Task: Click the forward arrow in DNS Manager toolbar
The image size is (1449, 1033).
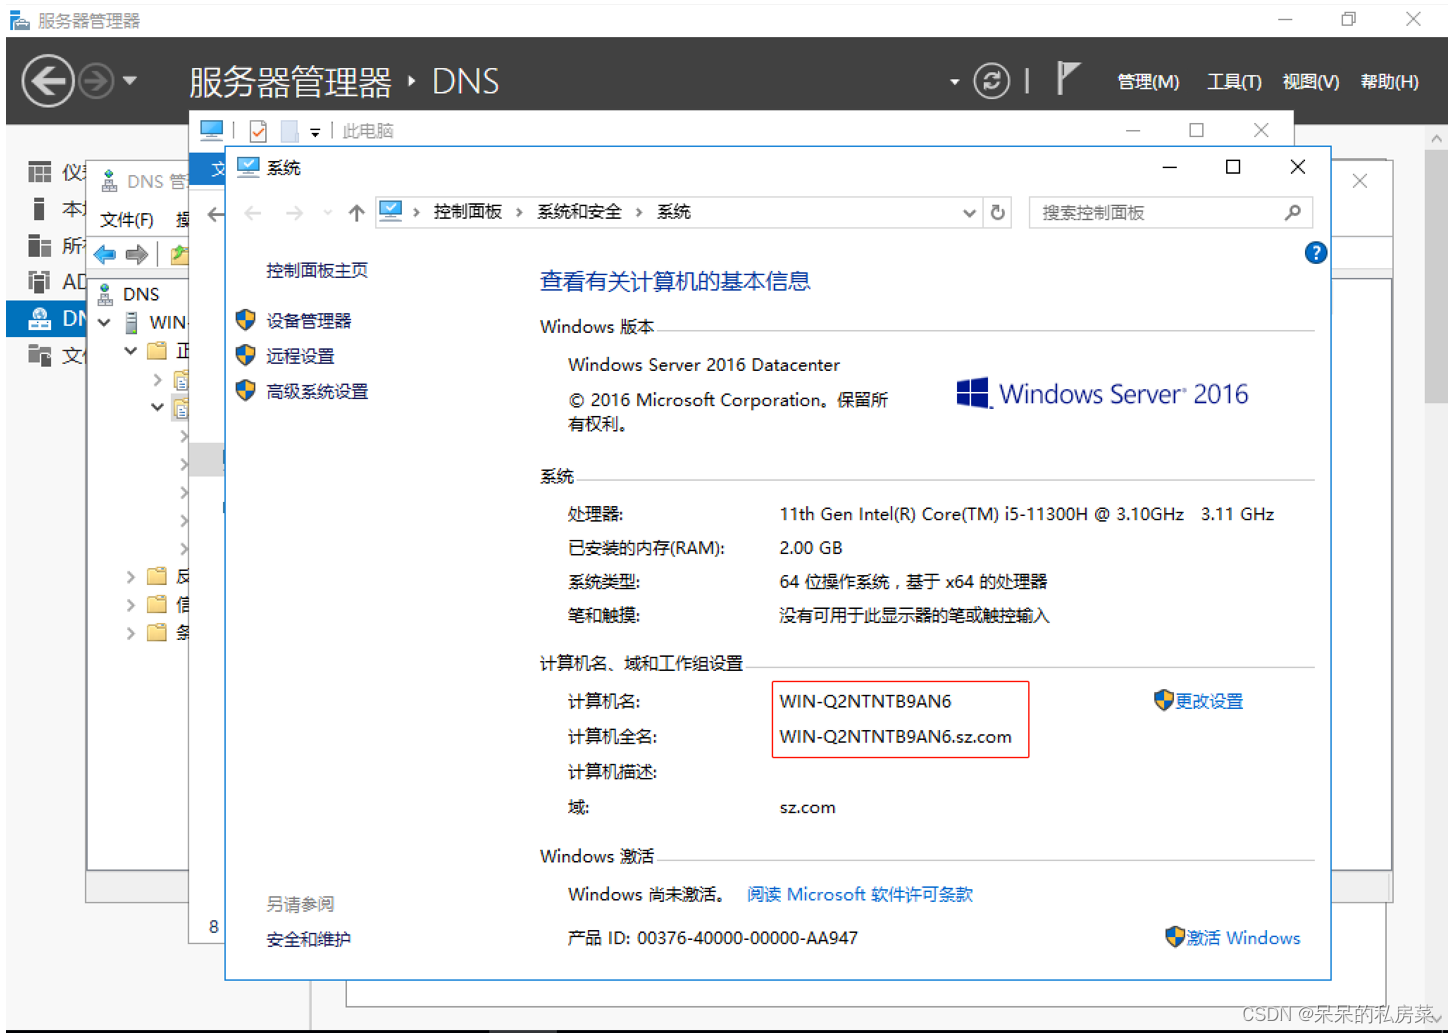Action: 137,254
